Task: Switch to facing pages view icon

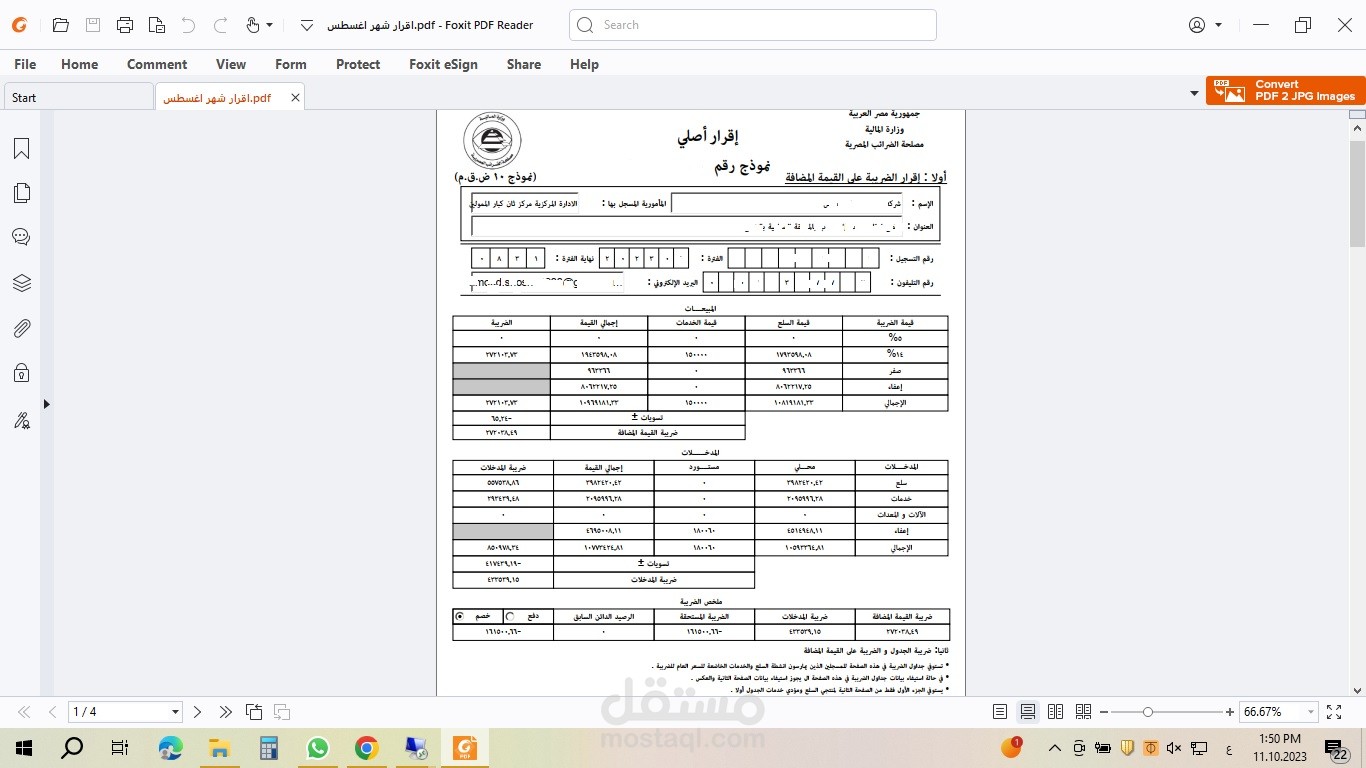Action: coord(1055,712)
